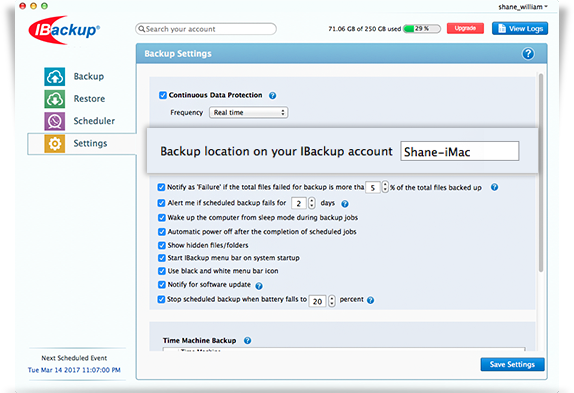Open help icon in Backup Settings header

pos(528,54)
